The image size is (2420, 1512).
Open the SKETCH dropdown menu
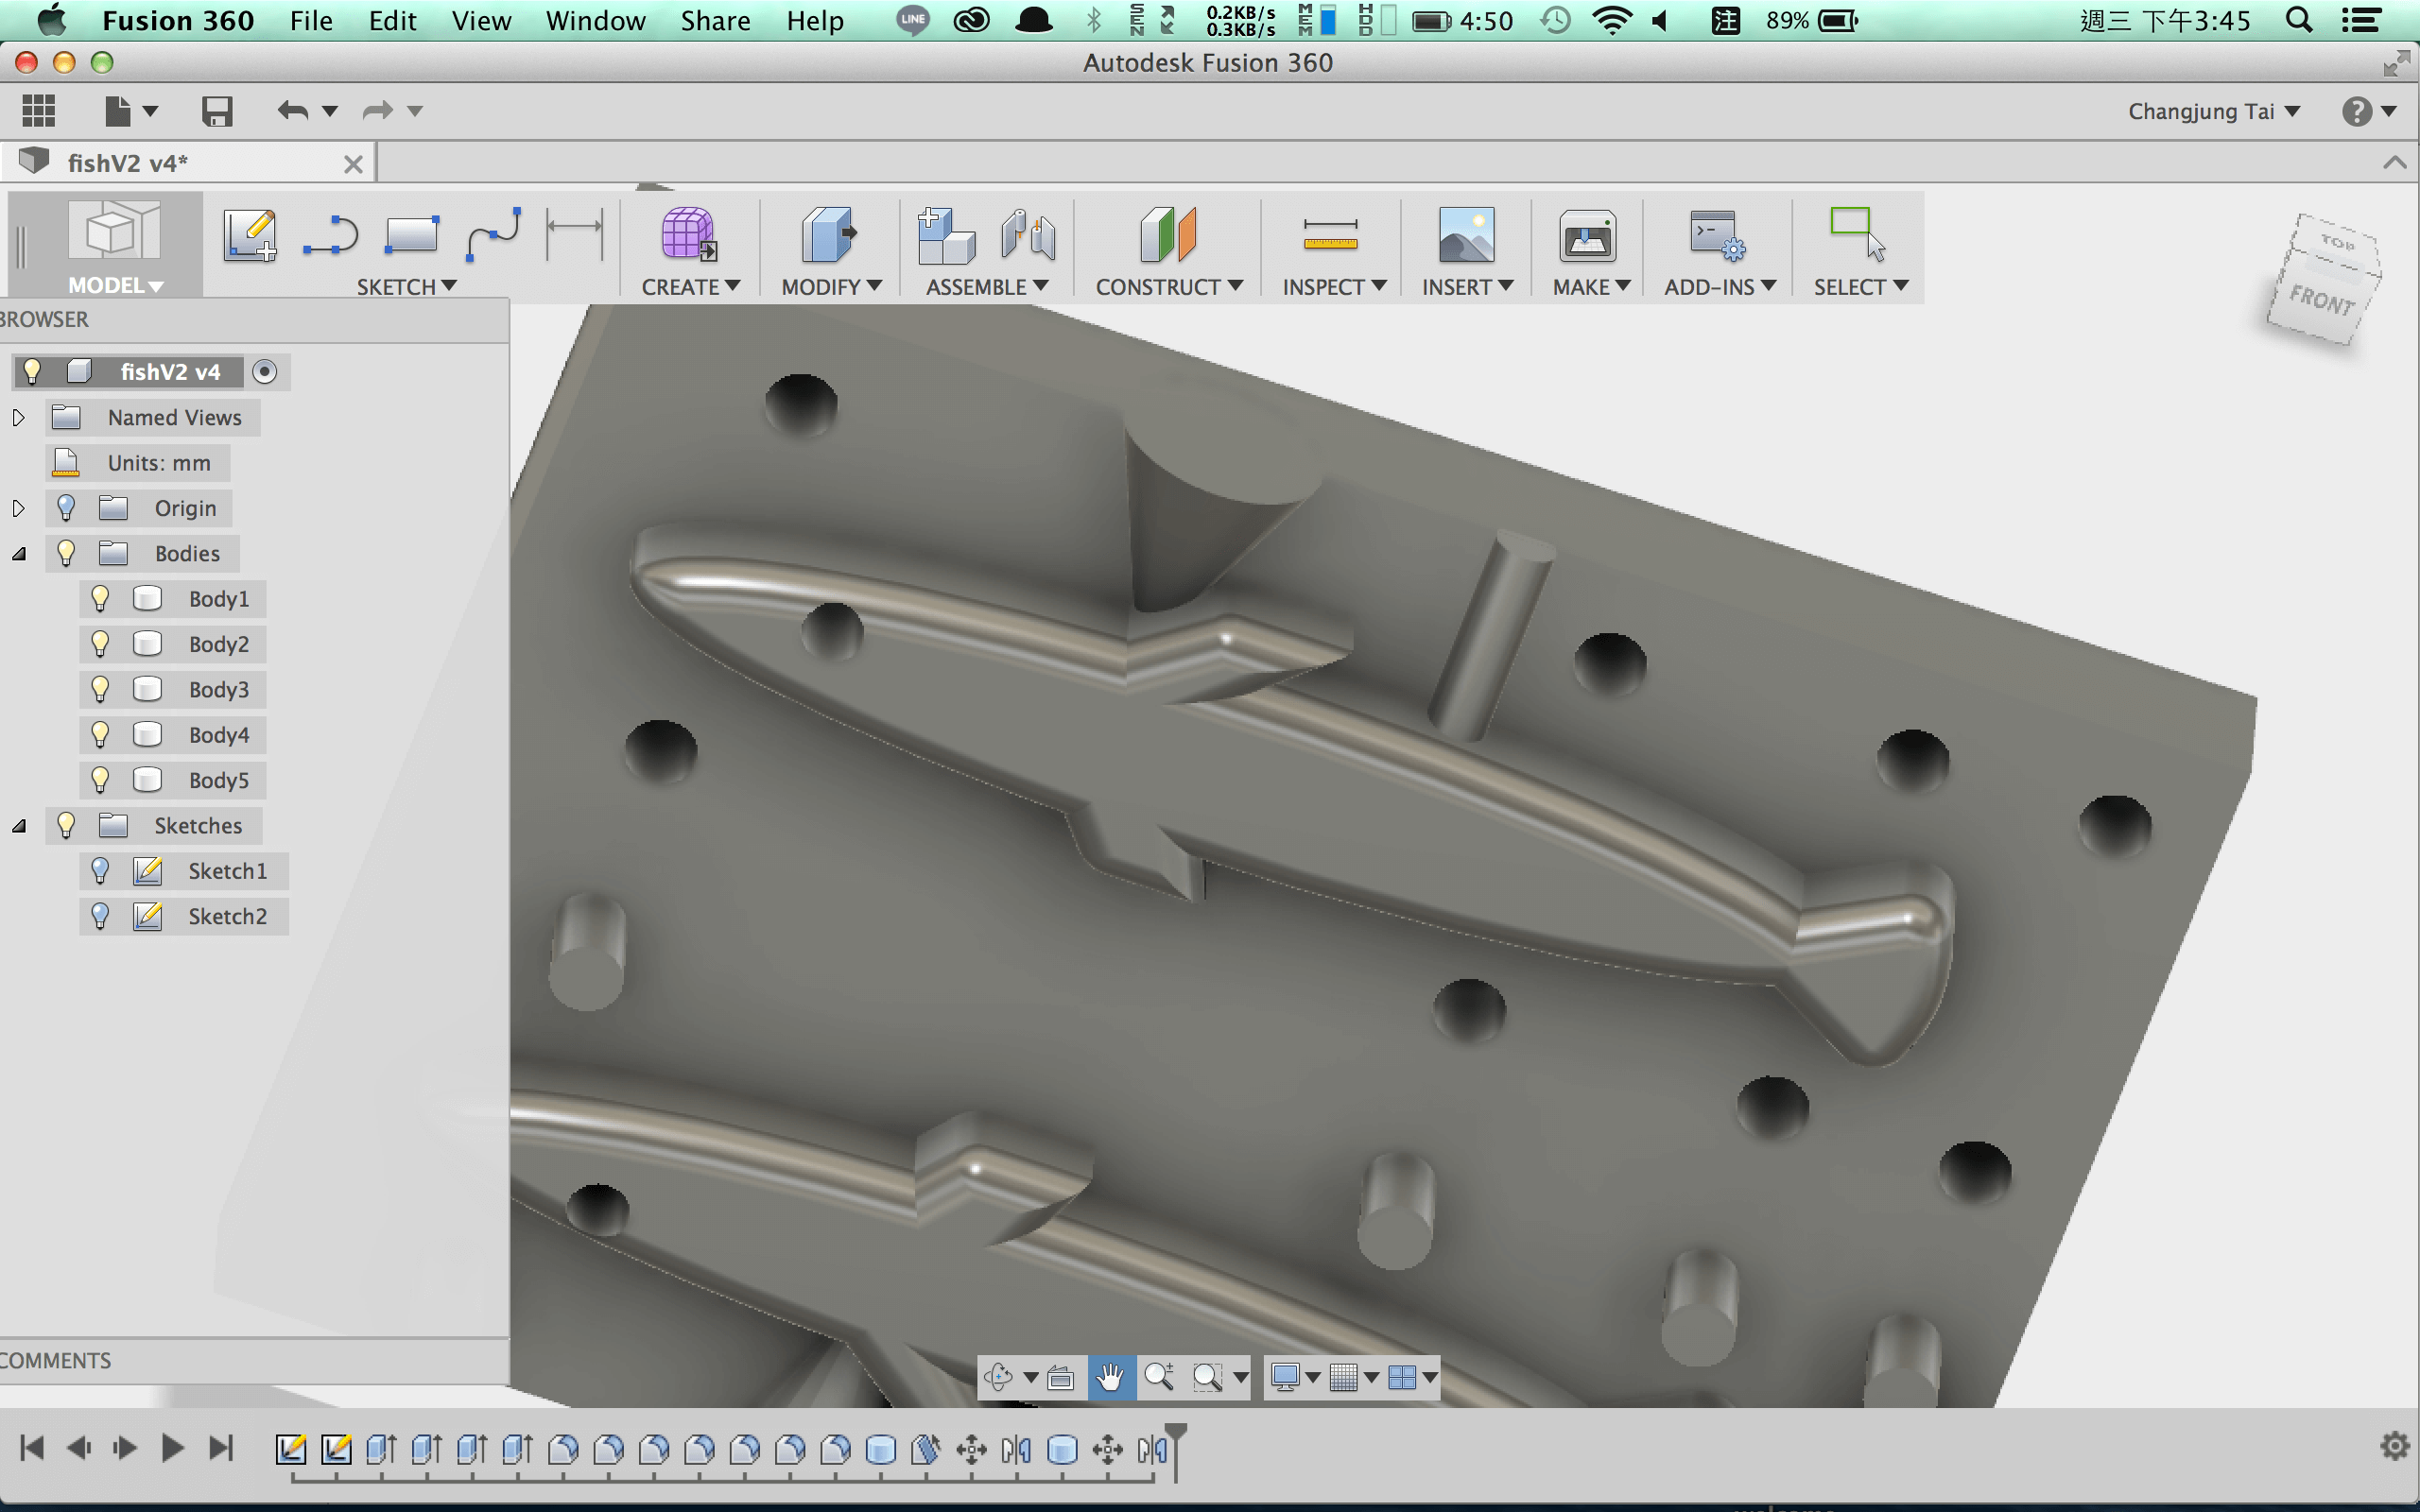point(406,287)
